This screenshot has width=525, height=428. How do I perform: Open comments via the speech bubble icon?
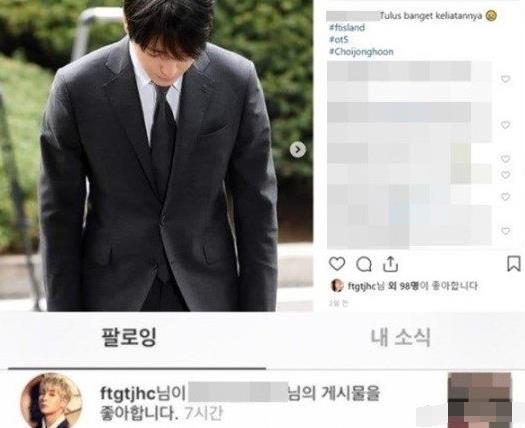tap(364, 265)
